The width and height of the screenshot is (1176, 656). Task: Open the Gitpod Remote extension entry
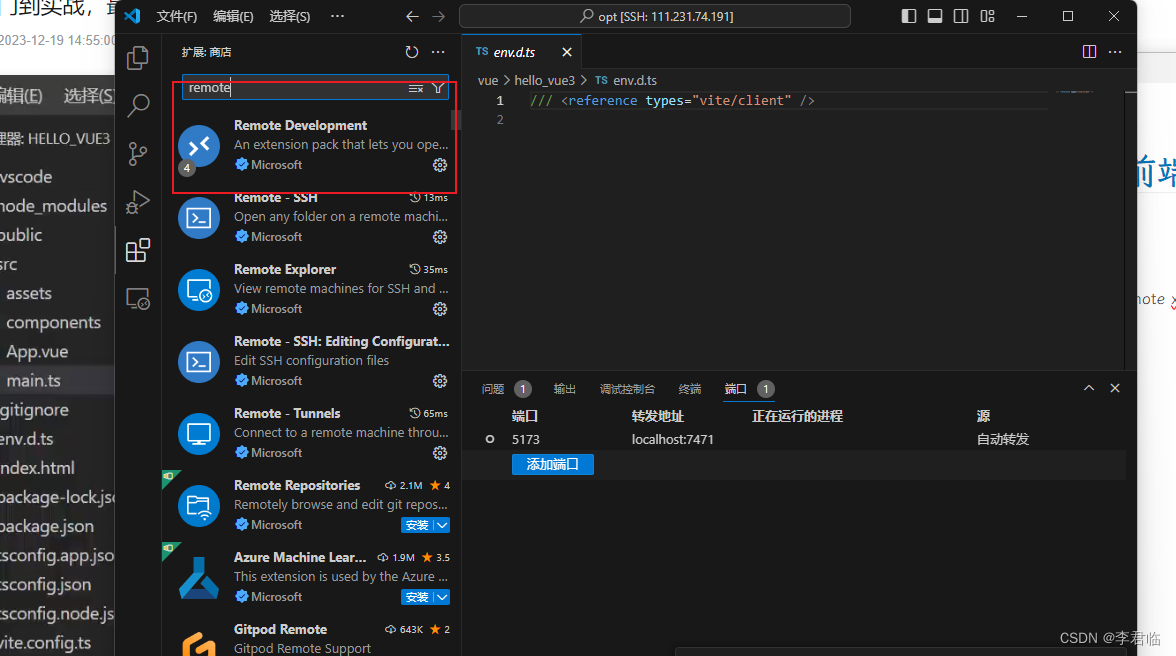(x=313, y=637)
